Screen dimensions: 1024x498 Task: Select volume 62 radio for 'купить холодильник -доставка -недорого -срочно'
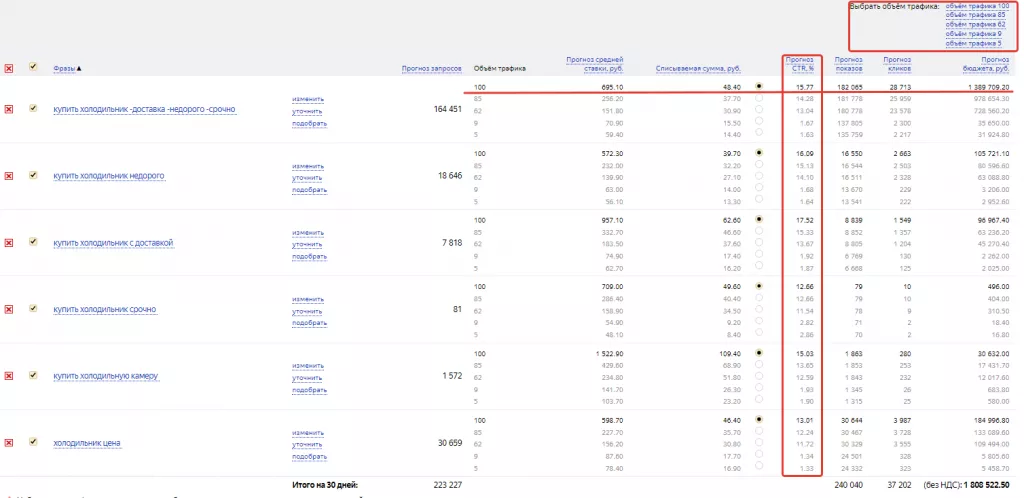pos(759,109)
